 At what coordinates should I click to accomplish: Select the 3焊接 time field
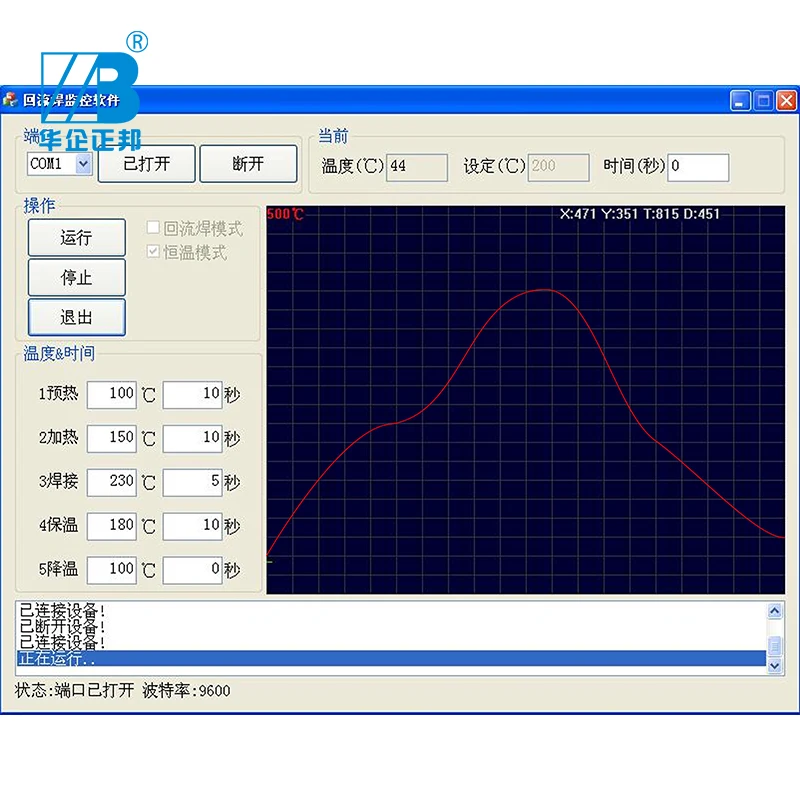coord(192,482)
